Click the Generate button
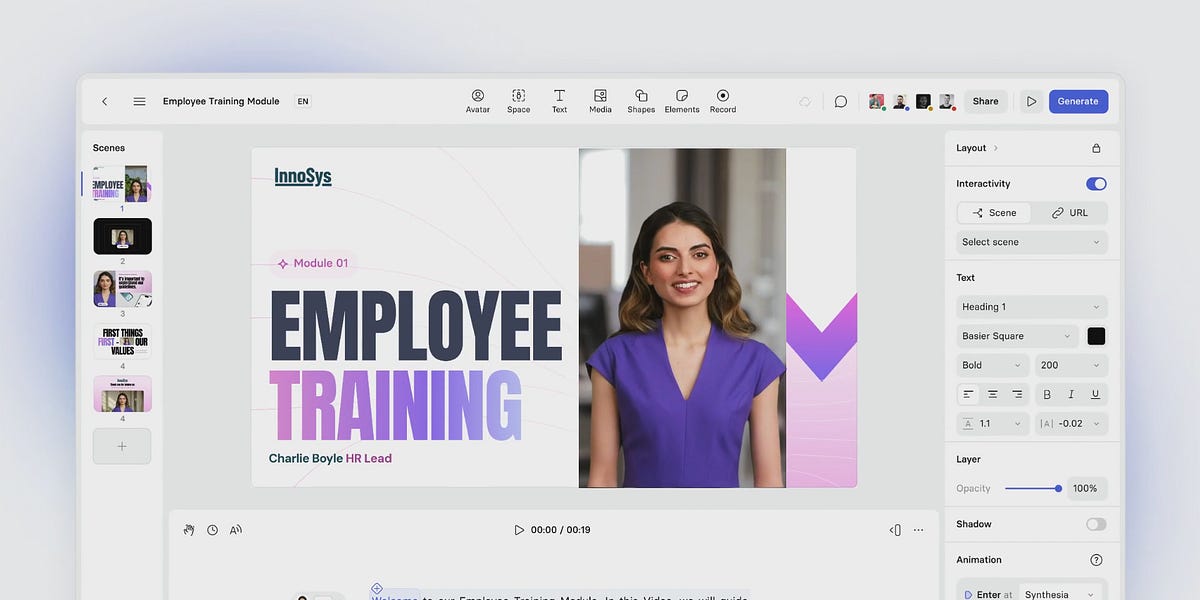Image resolution: width=1200 pixels, height=600 pixels. [x=1078, y=101]
